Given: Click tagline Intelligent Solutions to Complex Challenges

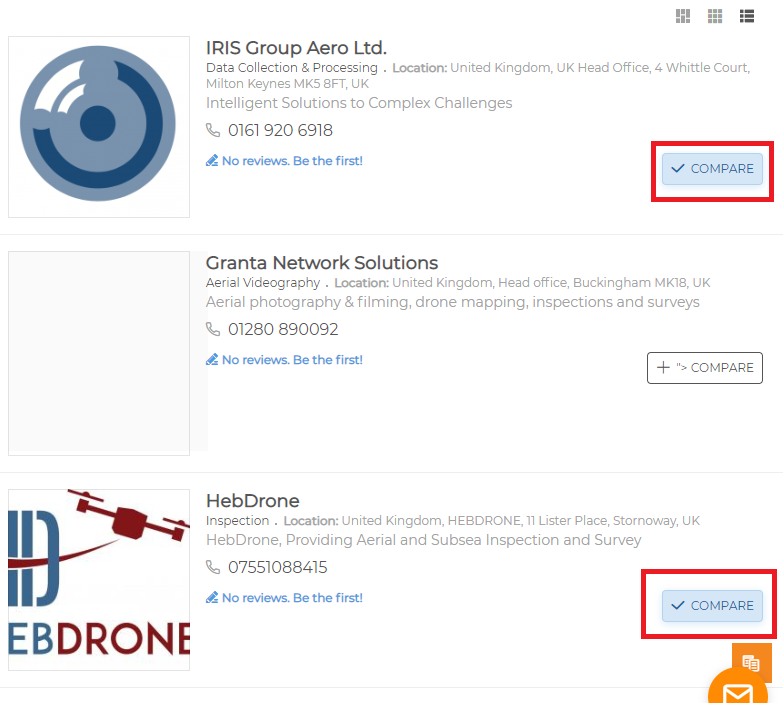Looking at the screenshot, I should tap(359, 103).
